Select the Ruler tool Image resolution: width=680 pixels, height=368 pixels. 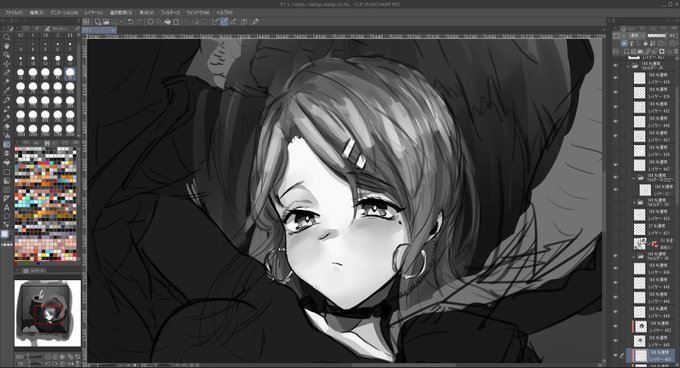7,198
